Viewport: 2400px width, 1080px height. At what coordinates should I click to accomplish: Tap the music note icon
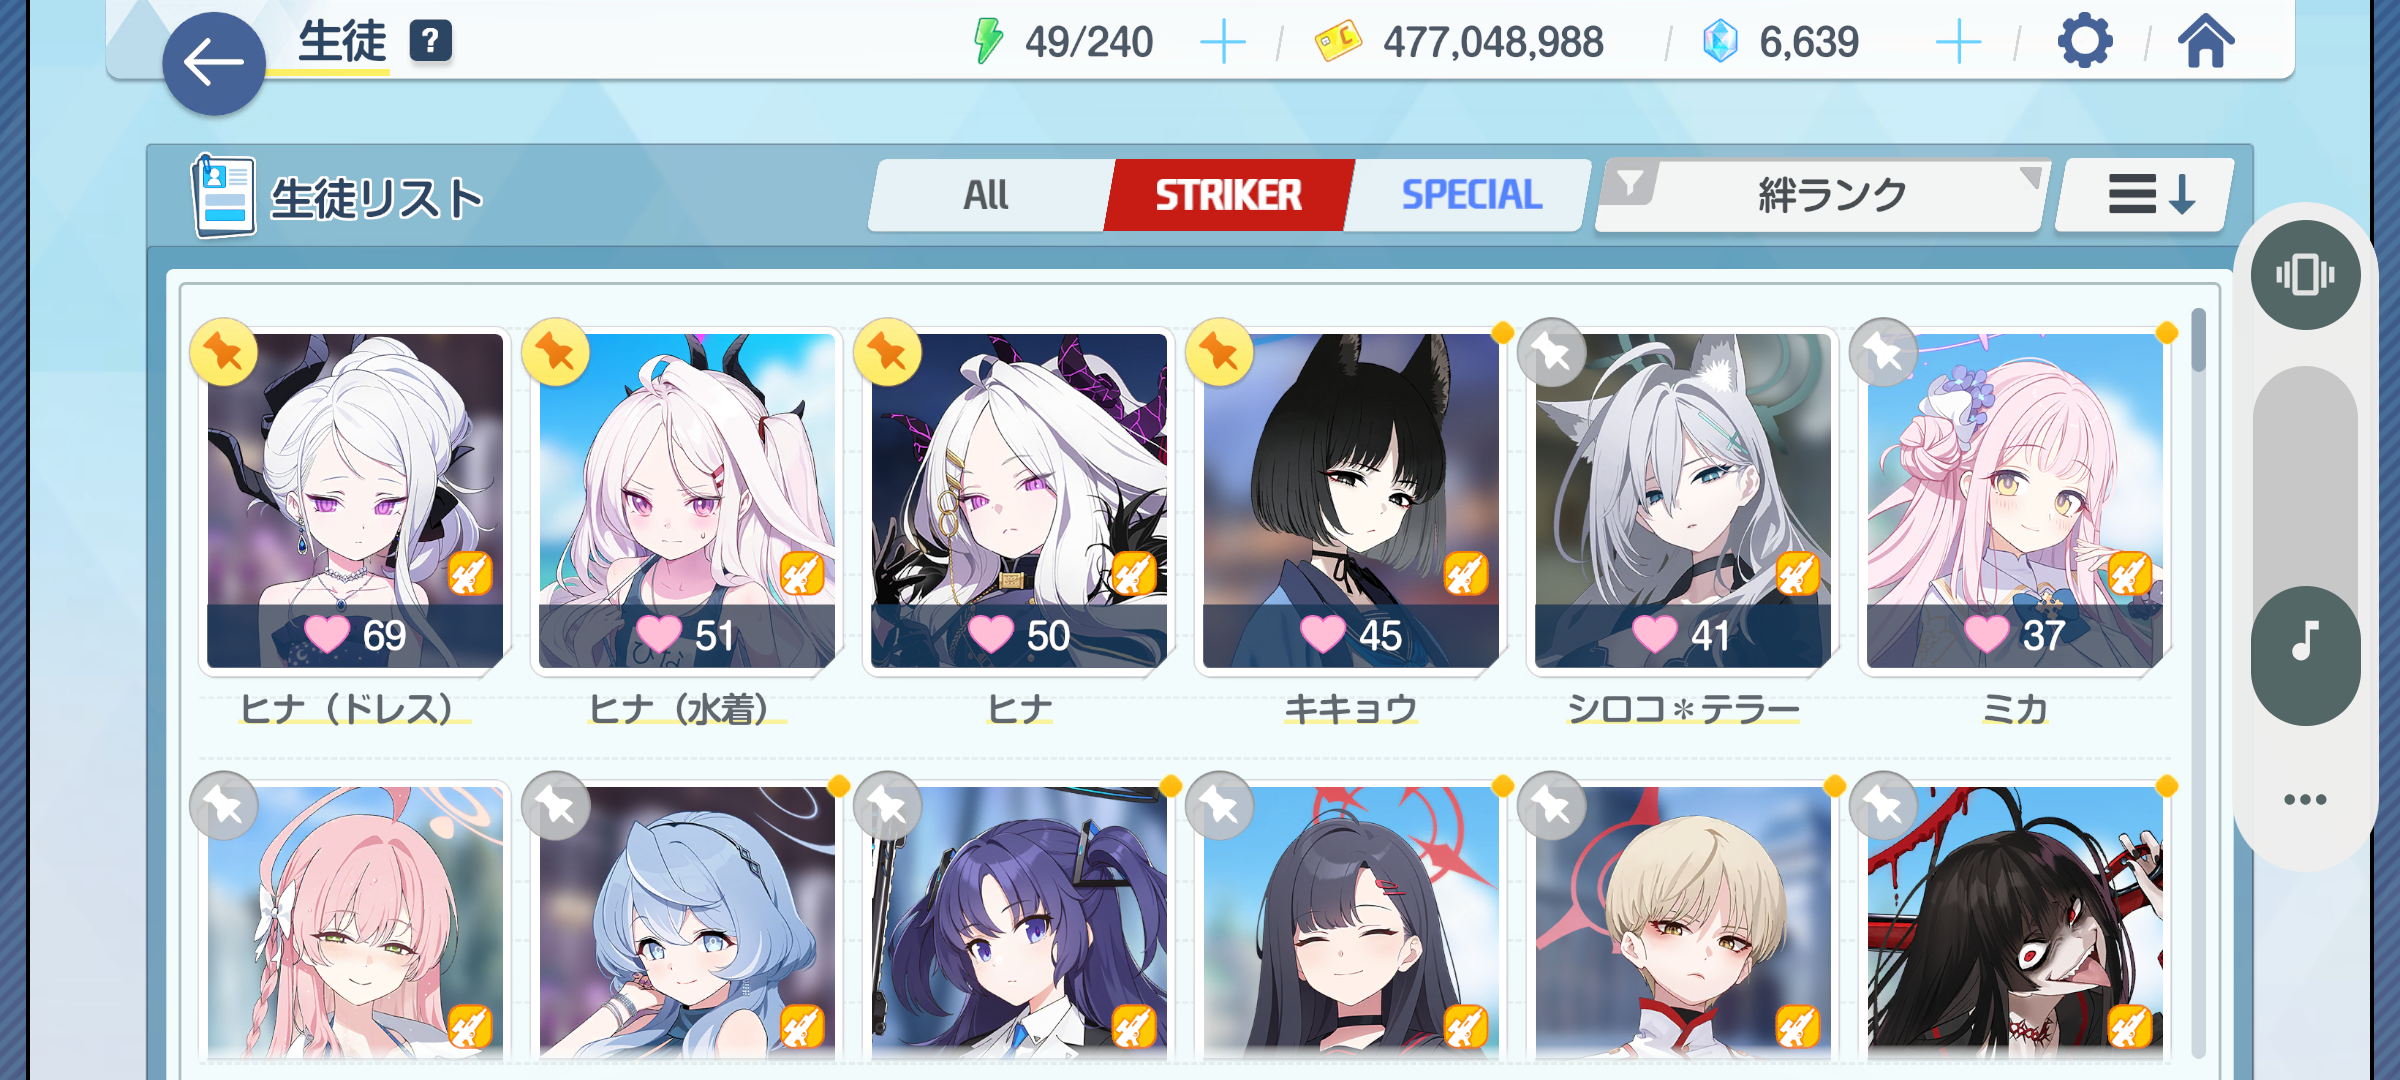pos(2305,640)
